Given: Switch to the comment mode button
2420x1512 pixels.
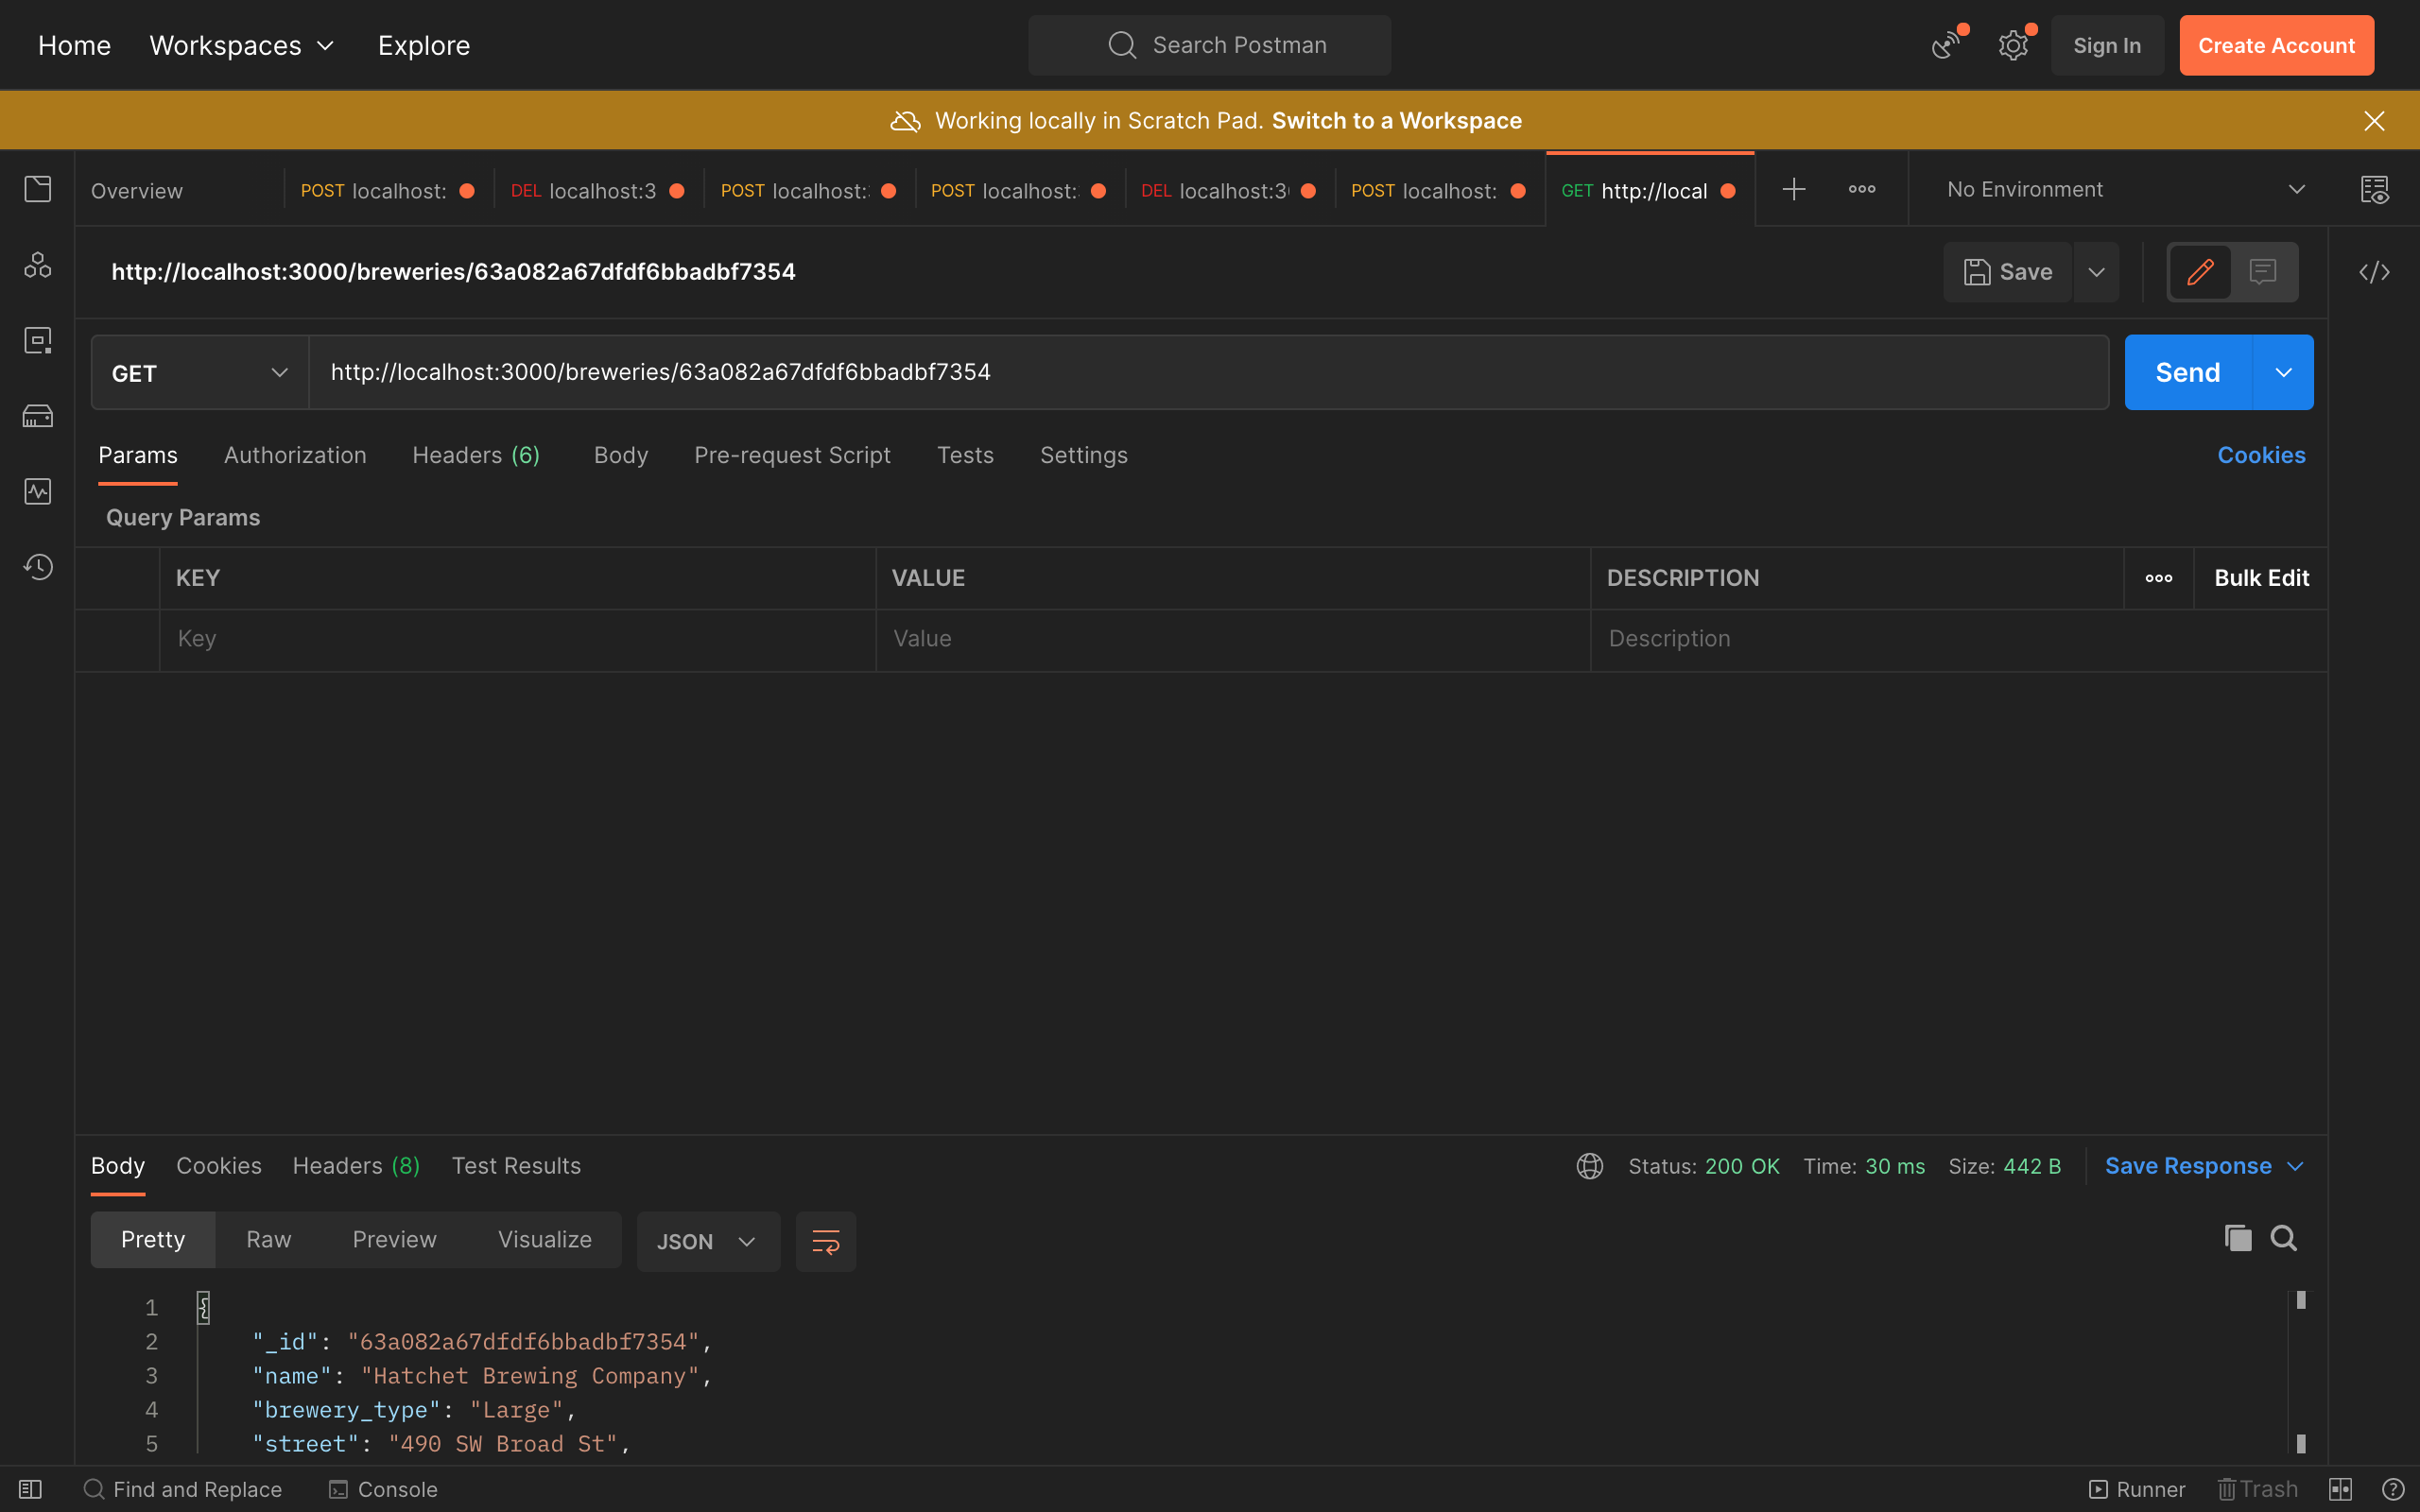Looking at the screenshot, I should 2263,272.
